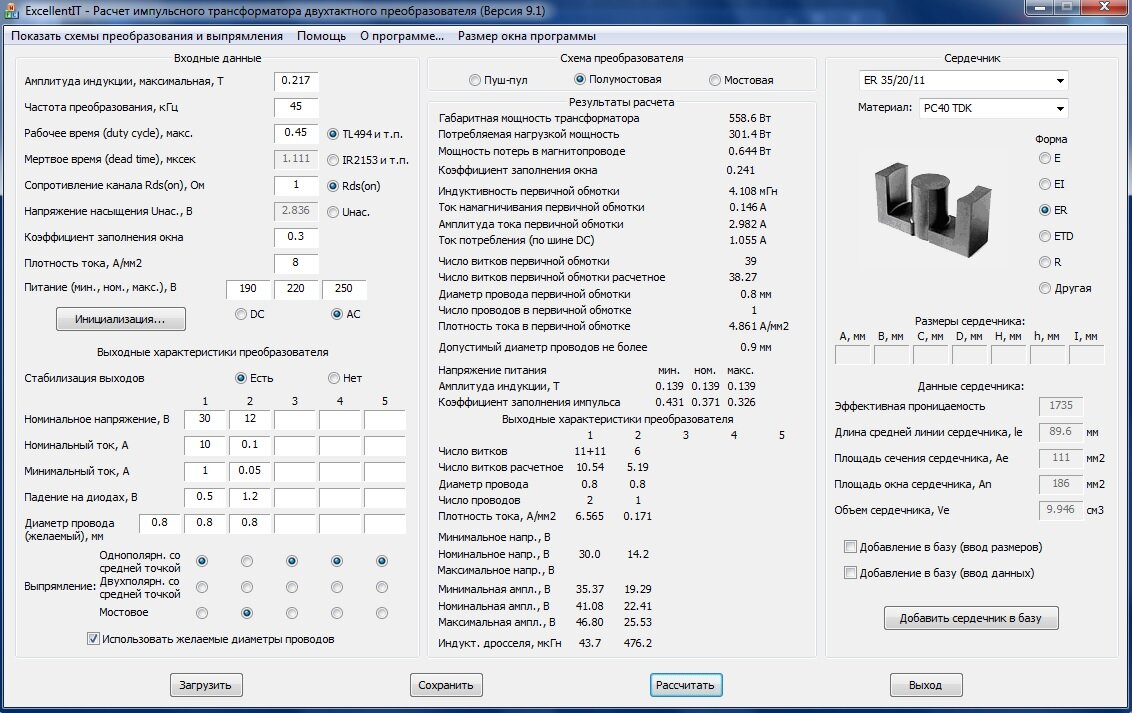
Task: Switch the power supply type to DC
Action: pos(250,314)
